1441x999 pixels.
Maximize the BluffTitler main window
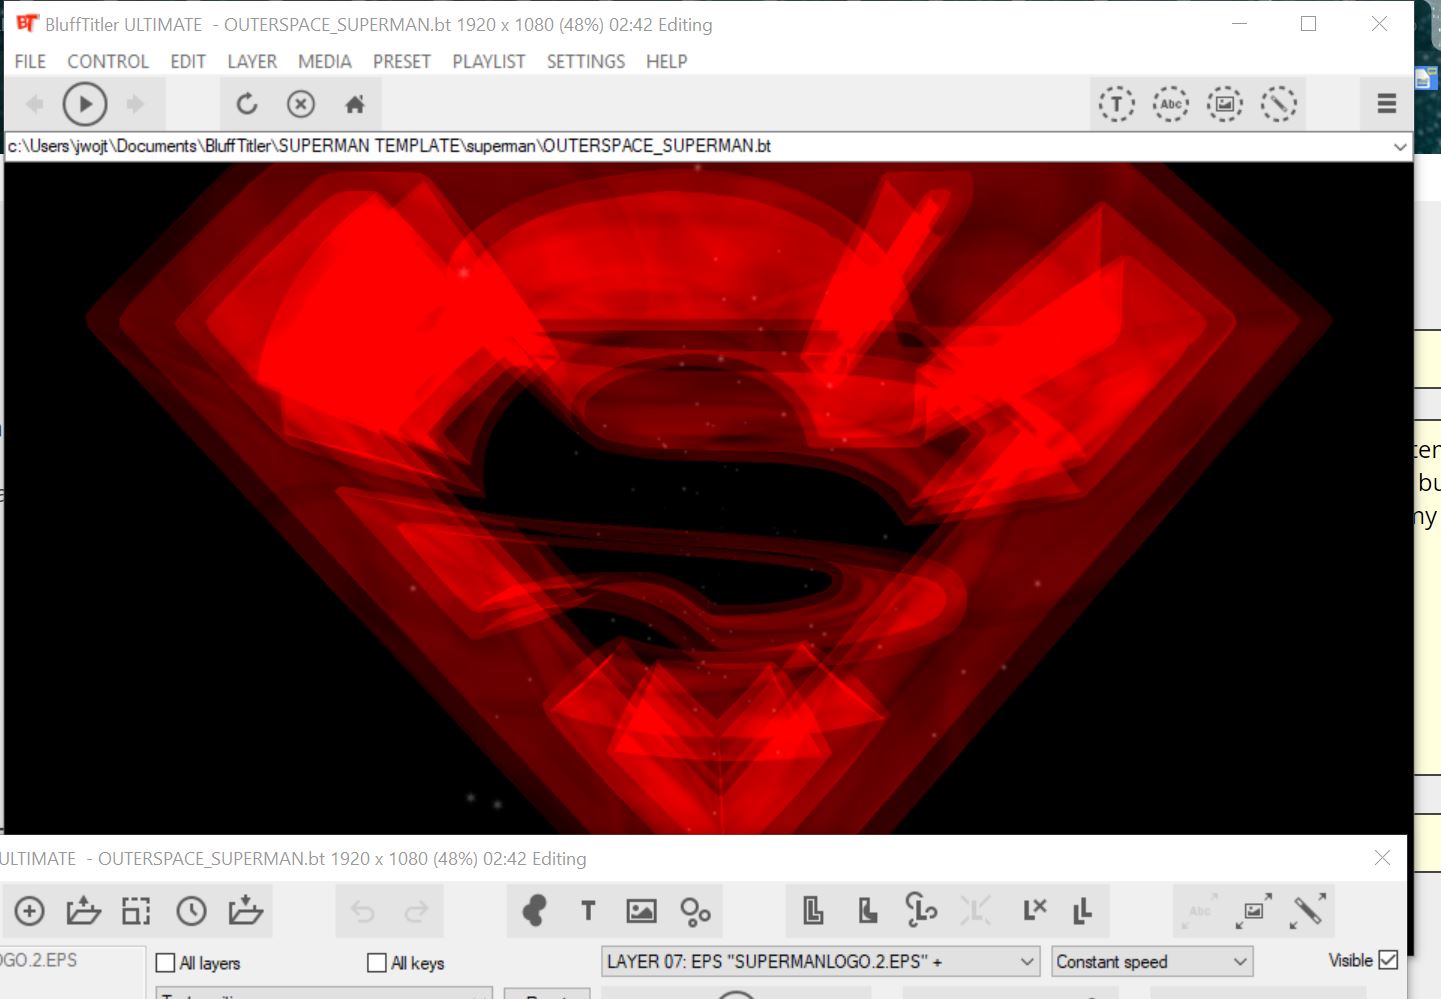[1308, 24]
